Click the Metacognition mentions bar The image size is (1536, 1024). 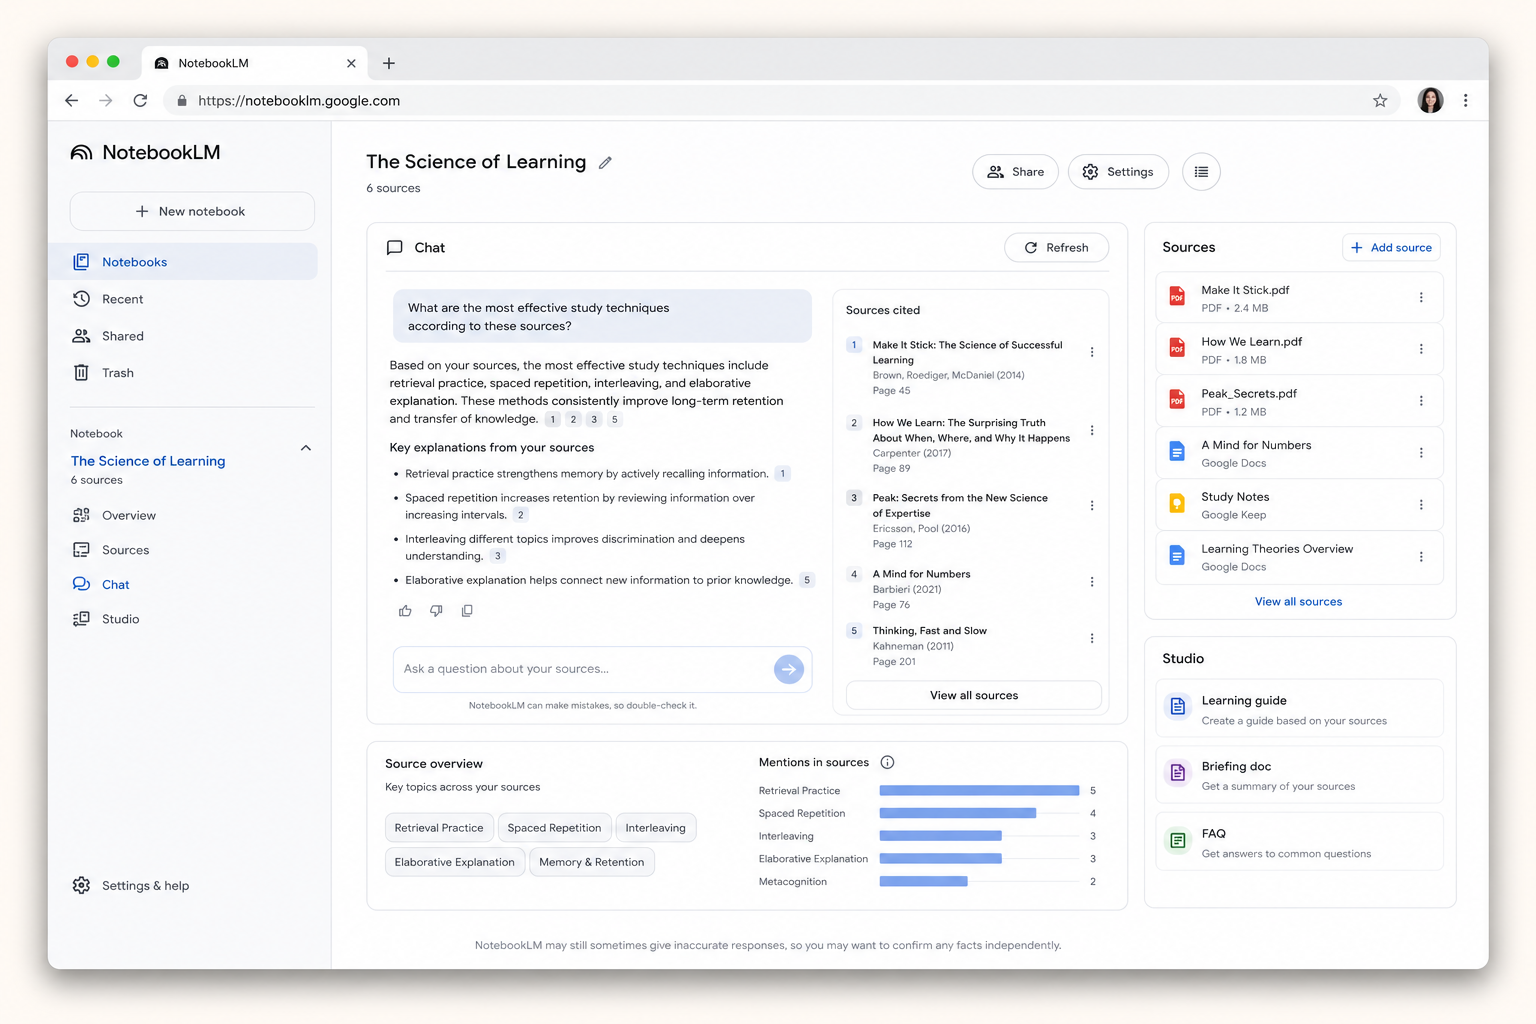click(x=923, y=881)
